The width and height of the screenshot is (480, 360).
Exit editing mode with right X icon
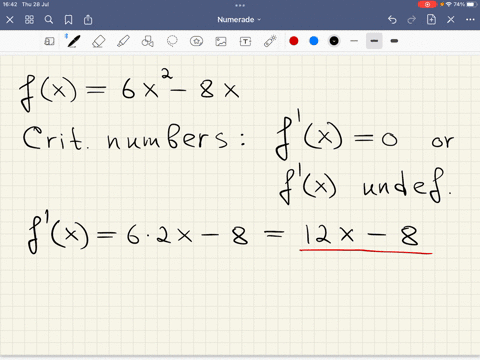pyautogui.click(x=451, y=20)
